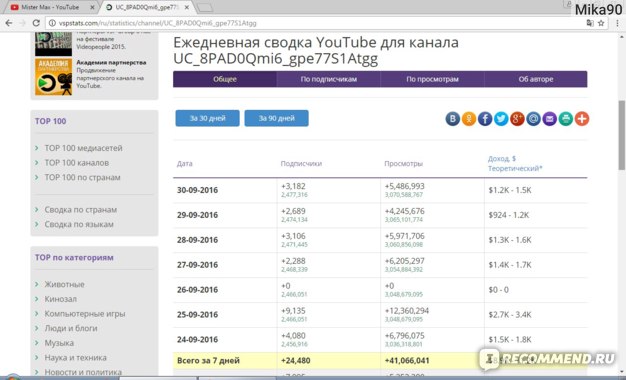Select date 26-09-2016 row
The image size is (626, 380).
coord(380,290)
